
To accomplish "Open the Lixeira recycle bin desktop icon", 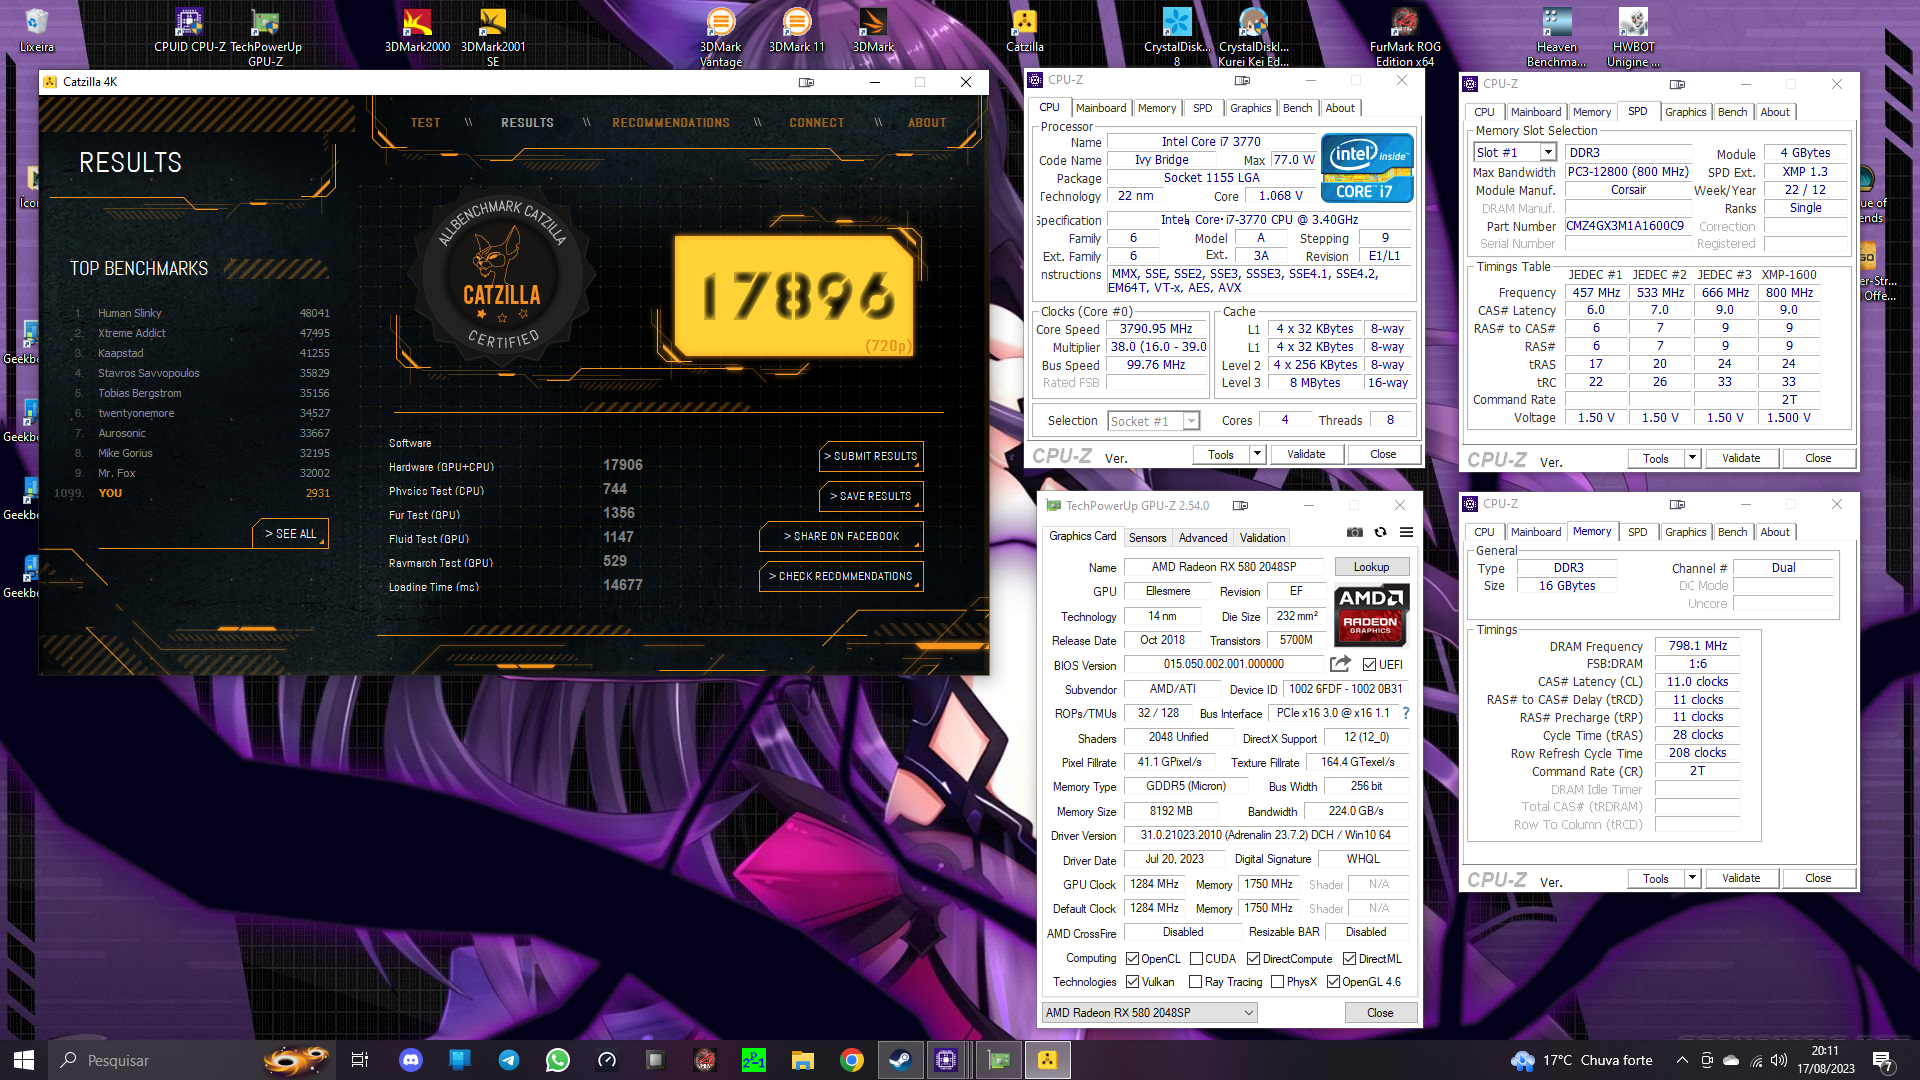I will click(37, 30).
